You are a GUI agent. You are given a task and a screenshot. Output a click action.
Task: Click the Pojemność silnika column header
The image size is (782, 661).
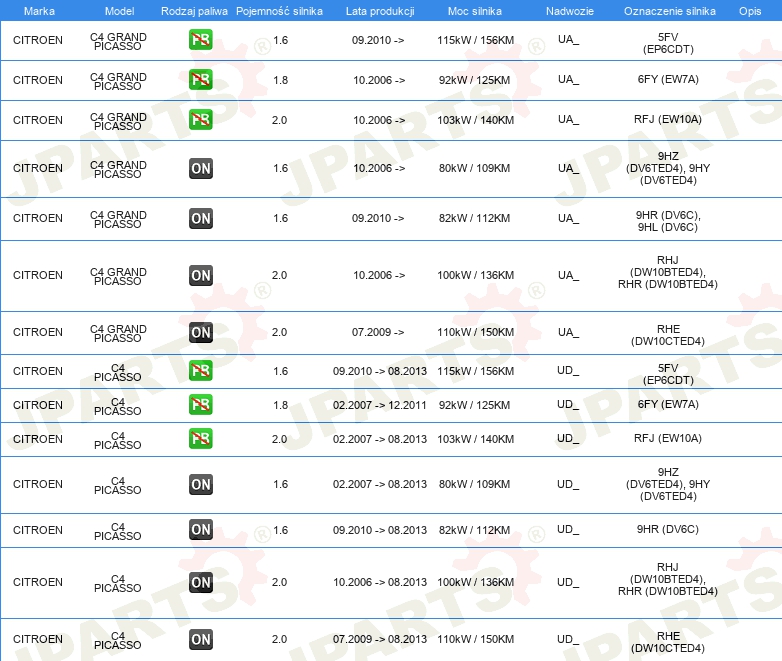(279, 11)
